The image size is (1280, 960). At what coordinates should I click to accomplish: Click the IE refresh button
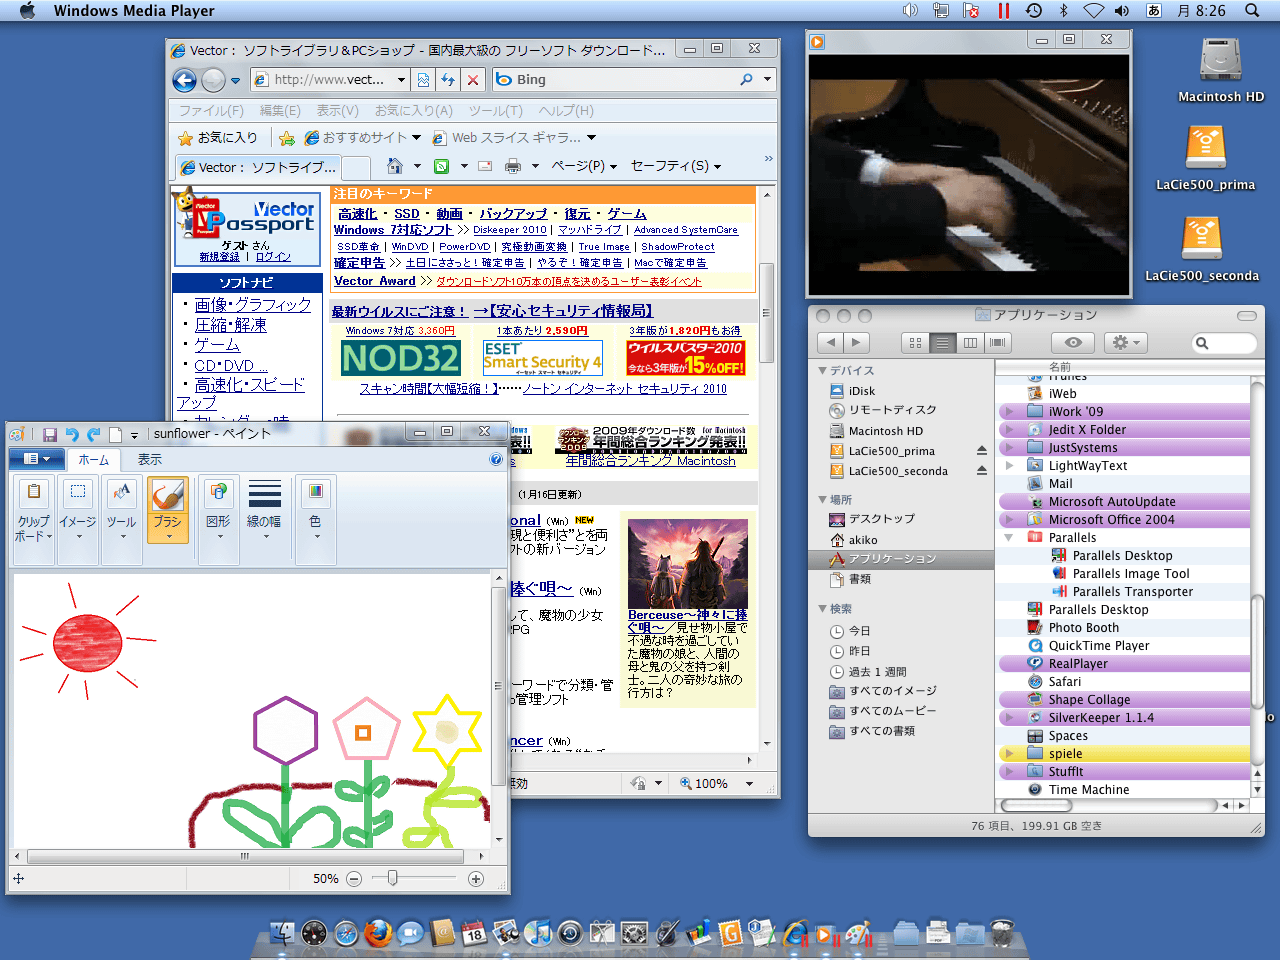pyautogui.click(x=448, y=80)
